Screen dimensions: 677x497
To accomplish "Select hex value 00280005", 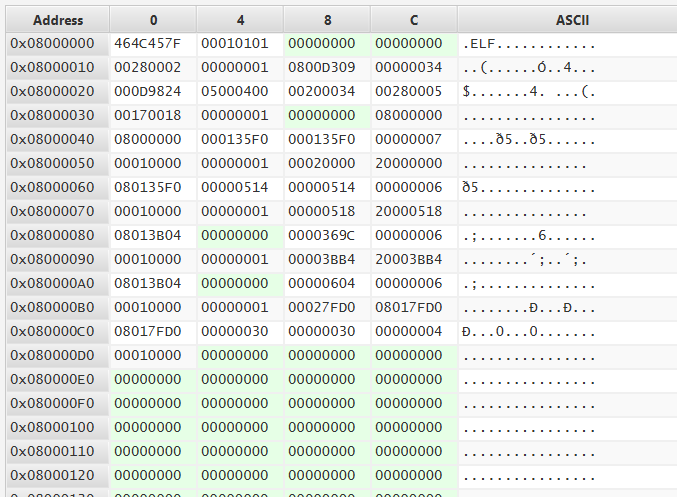I will tap(414, 92).
